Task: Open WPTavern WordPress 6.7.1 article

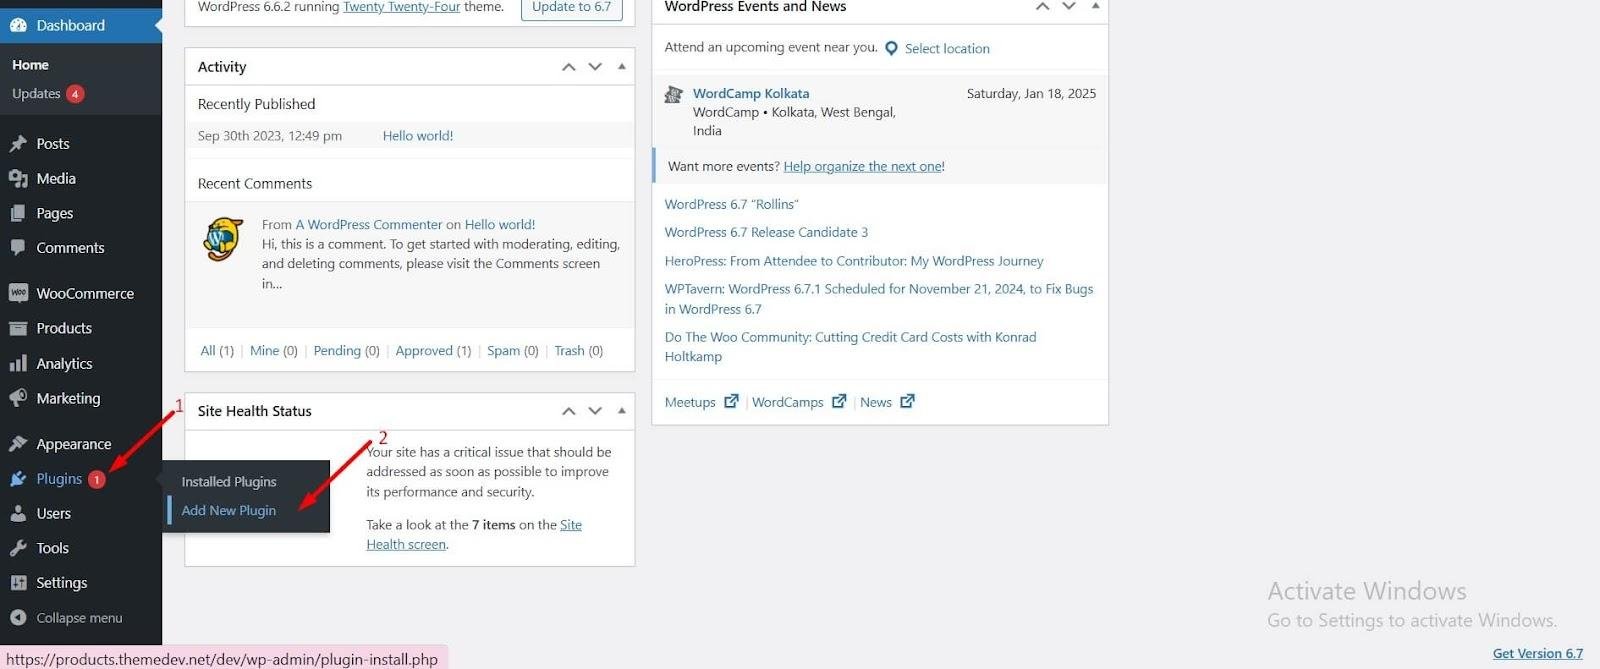Action: pyautogui.click(x=879, y=299)
